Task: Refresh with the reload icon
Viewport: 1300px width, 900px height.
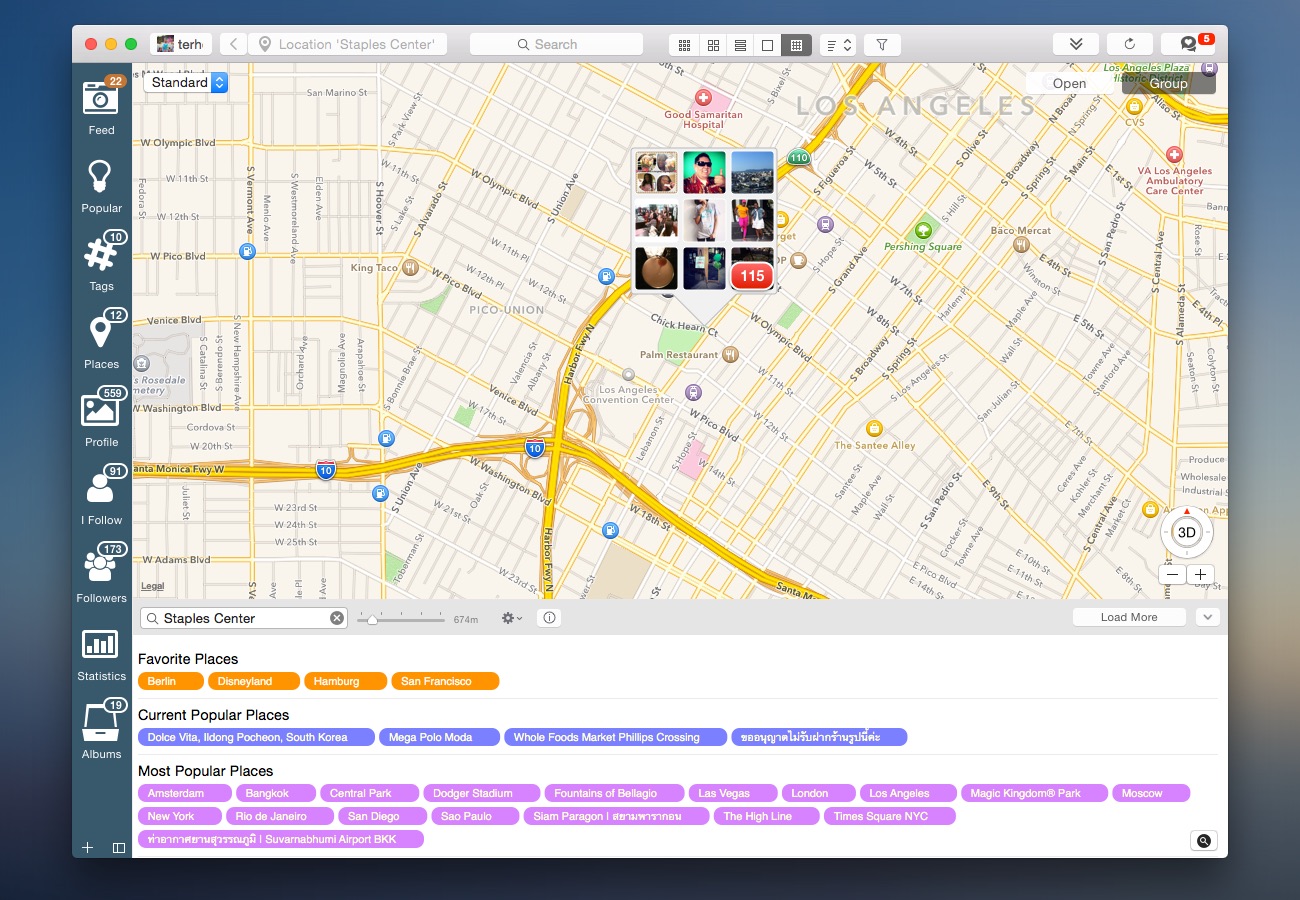Action: (x=1130, y=44)
